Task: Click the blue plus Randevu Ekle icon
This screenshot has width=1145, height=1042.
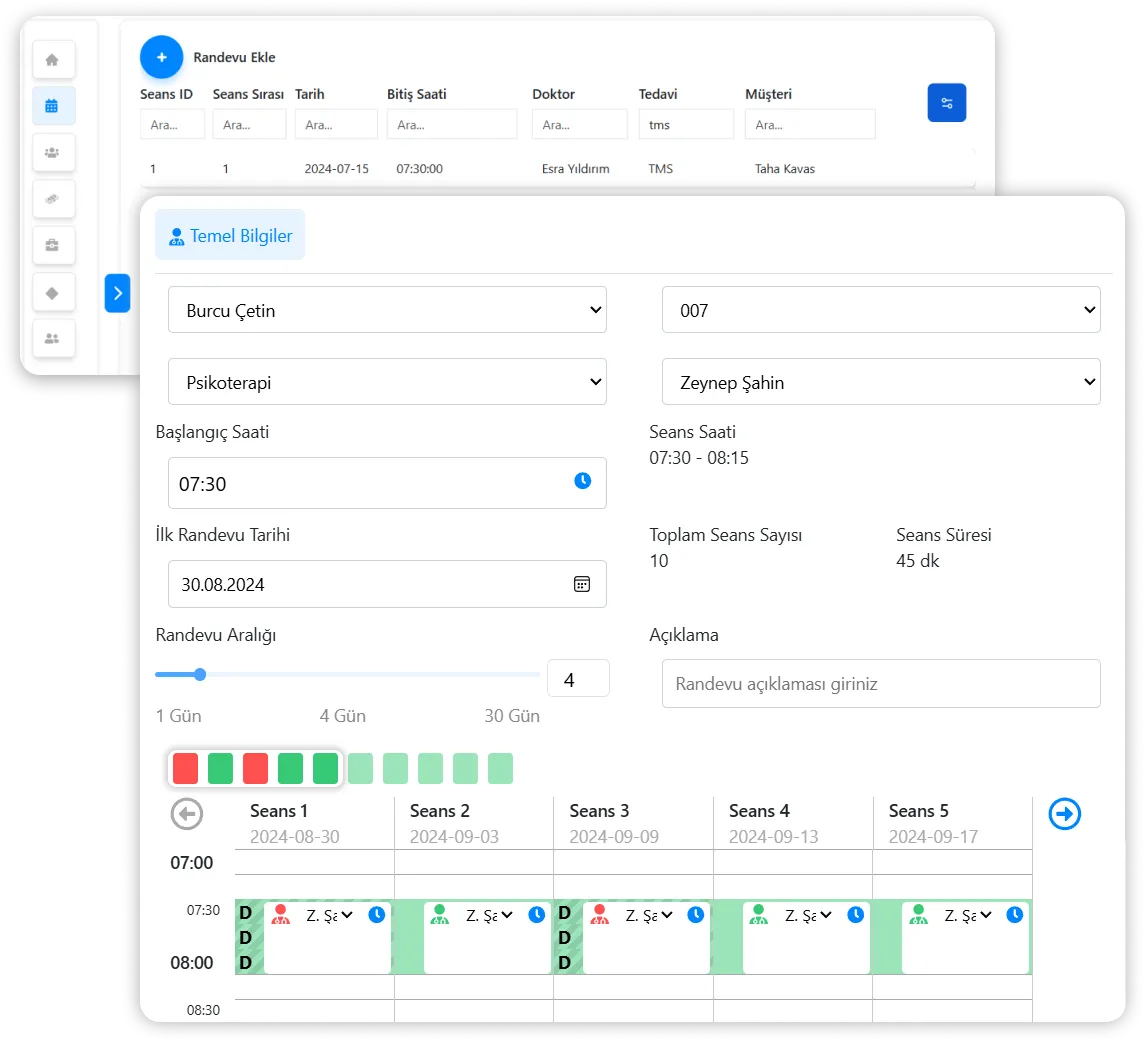Action: tap(161, 57)
